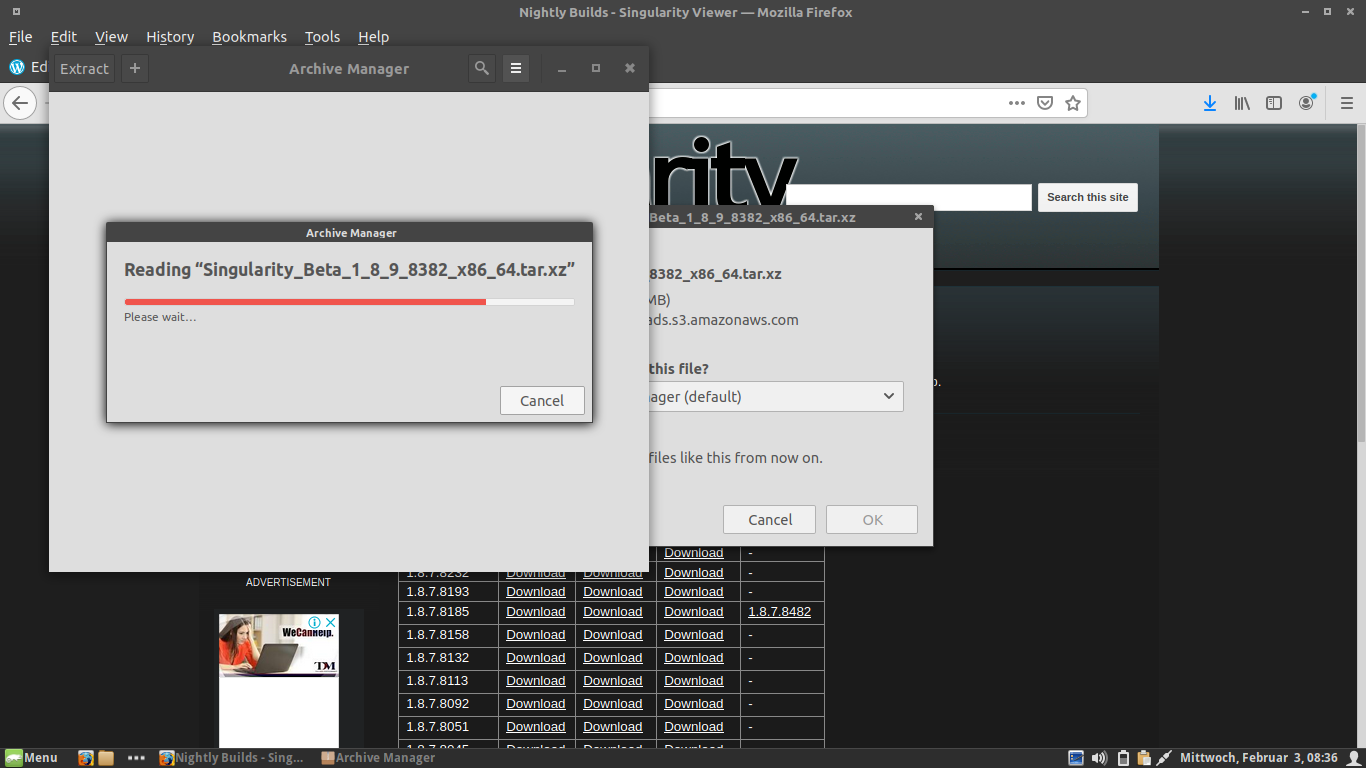Viewport: 1366px width, 768px height.
Task: Open volume control tray icon
Action: [x=1099, y=758]
